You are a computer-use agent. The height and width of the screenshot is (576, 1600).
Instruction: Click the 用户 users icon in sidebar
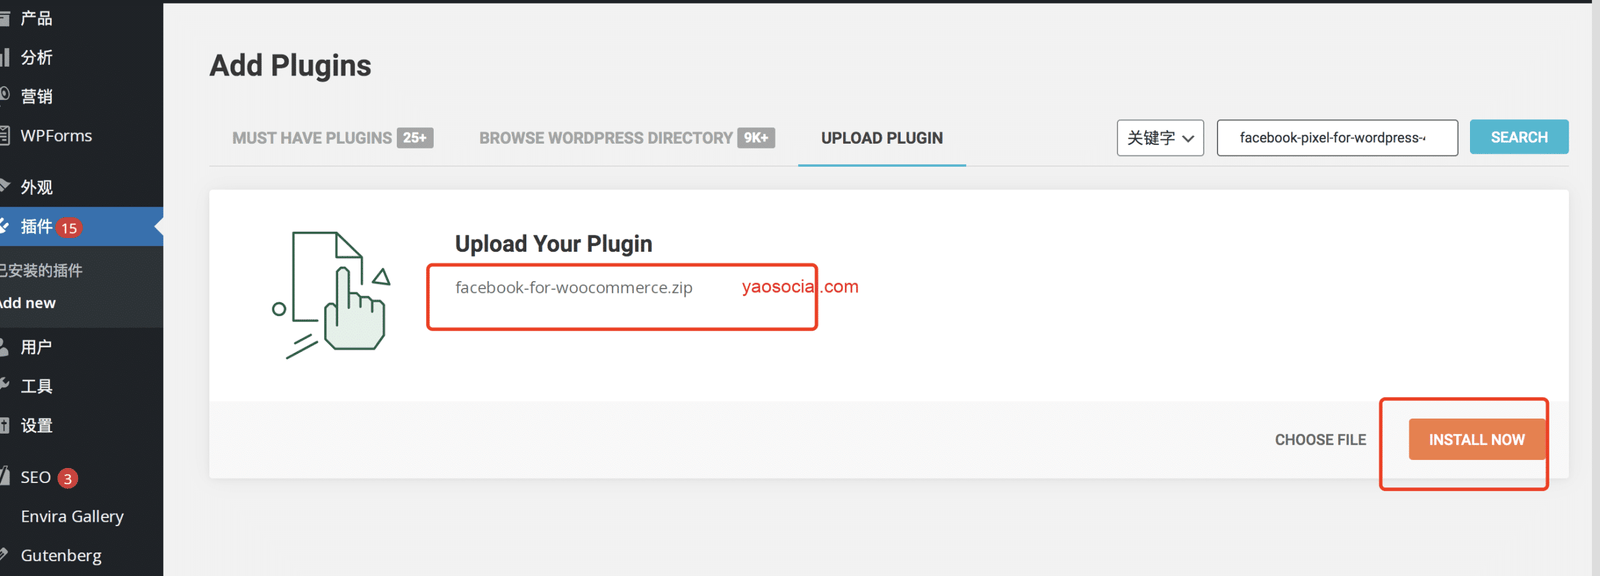4,347
